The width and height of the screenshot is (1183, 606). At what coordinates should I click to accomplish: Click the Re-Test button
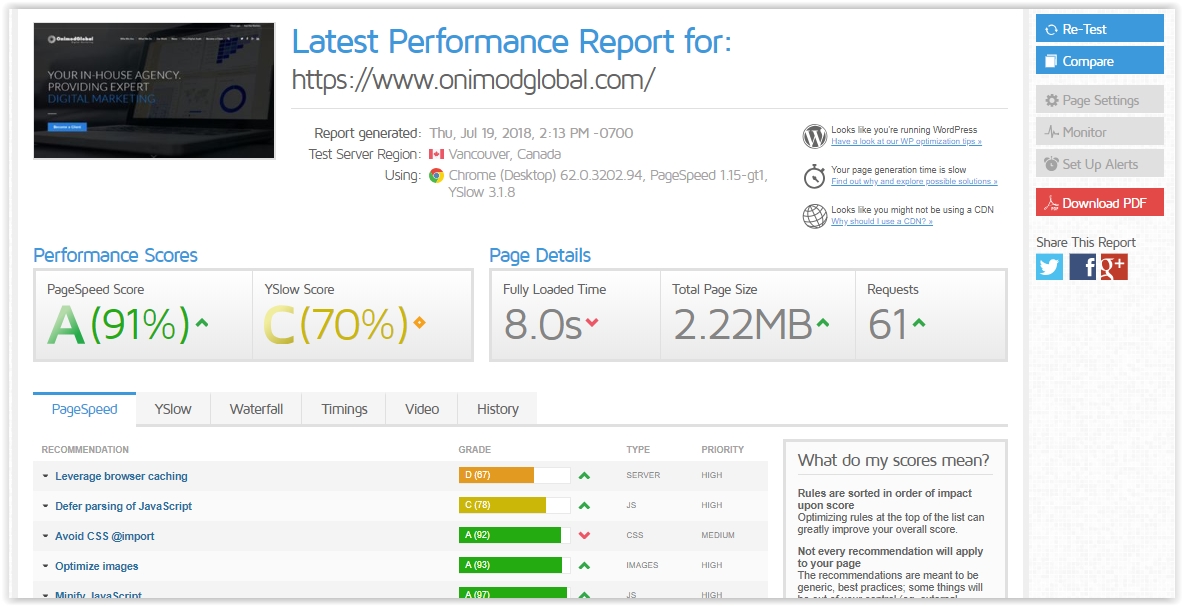pos(1099,29)
